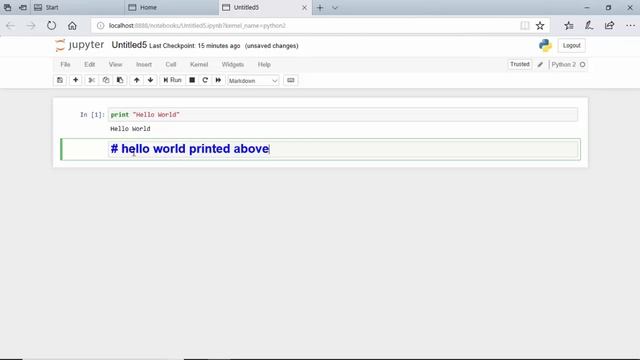640x360 pixels.
Task: Click the unsaved changes status text
Action: [271, 46]
